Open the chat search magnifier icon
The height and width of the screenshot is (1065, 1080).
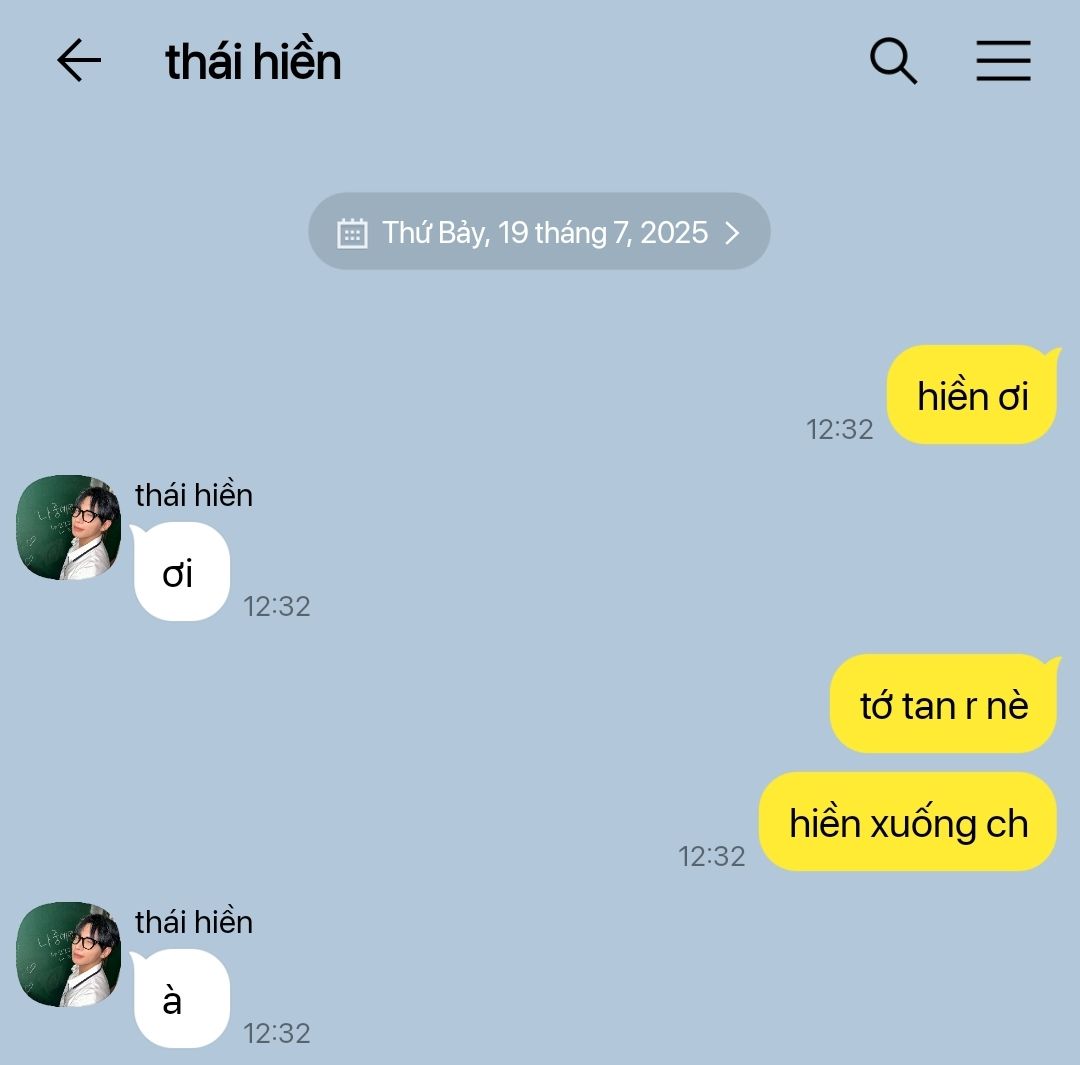(893, 61)
